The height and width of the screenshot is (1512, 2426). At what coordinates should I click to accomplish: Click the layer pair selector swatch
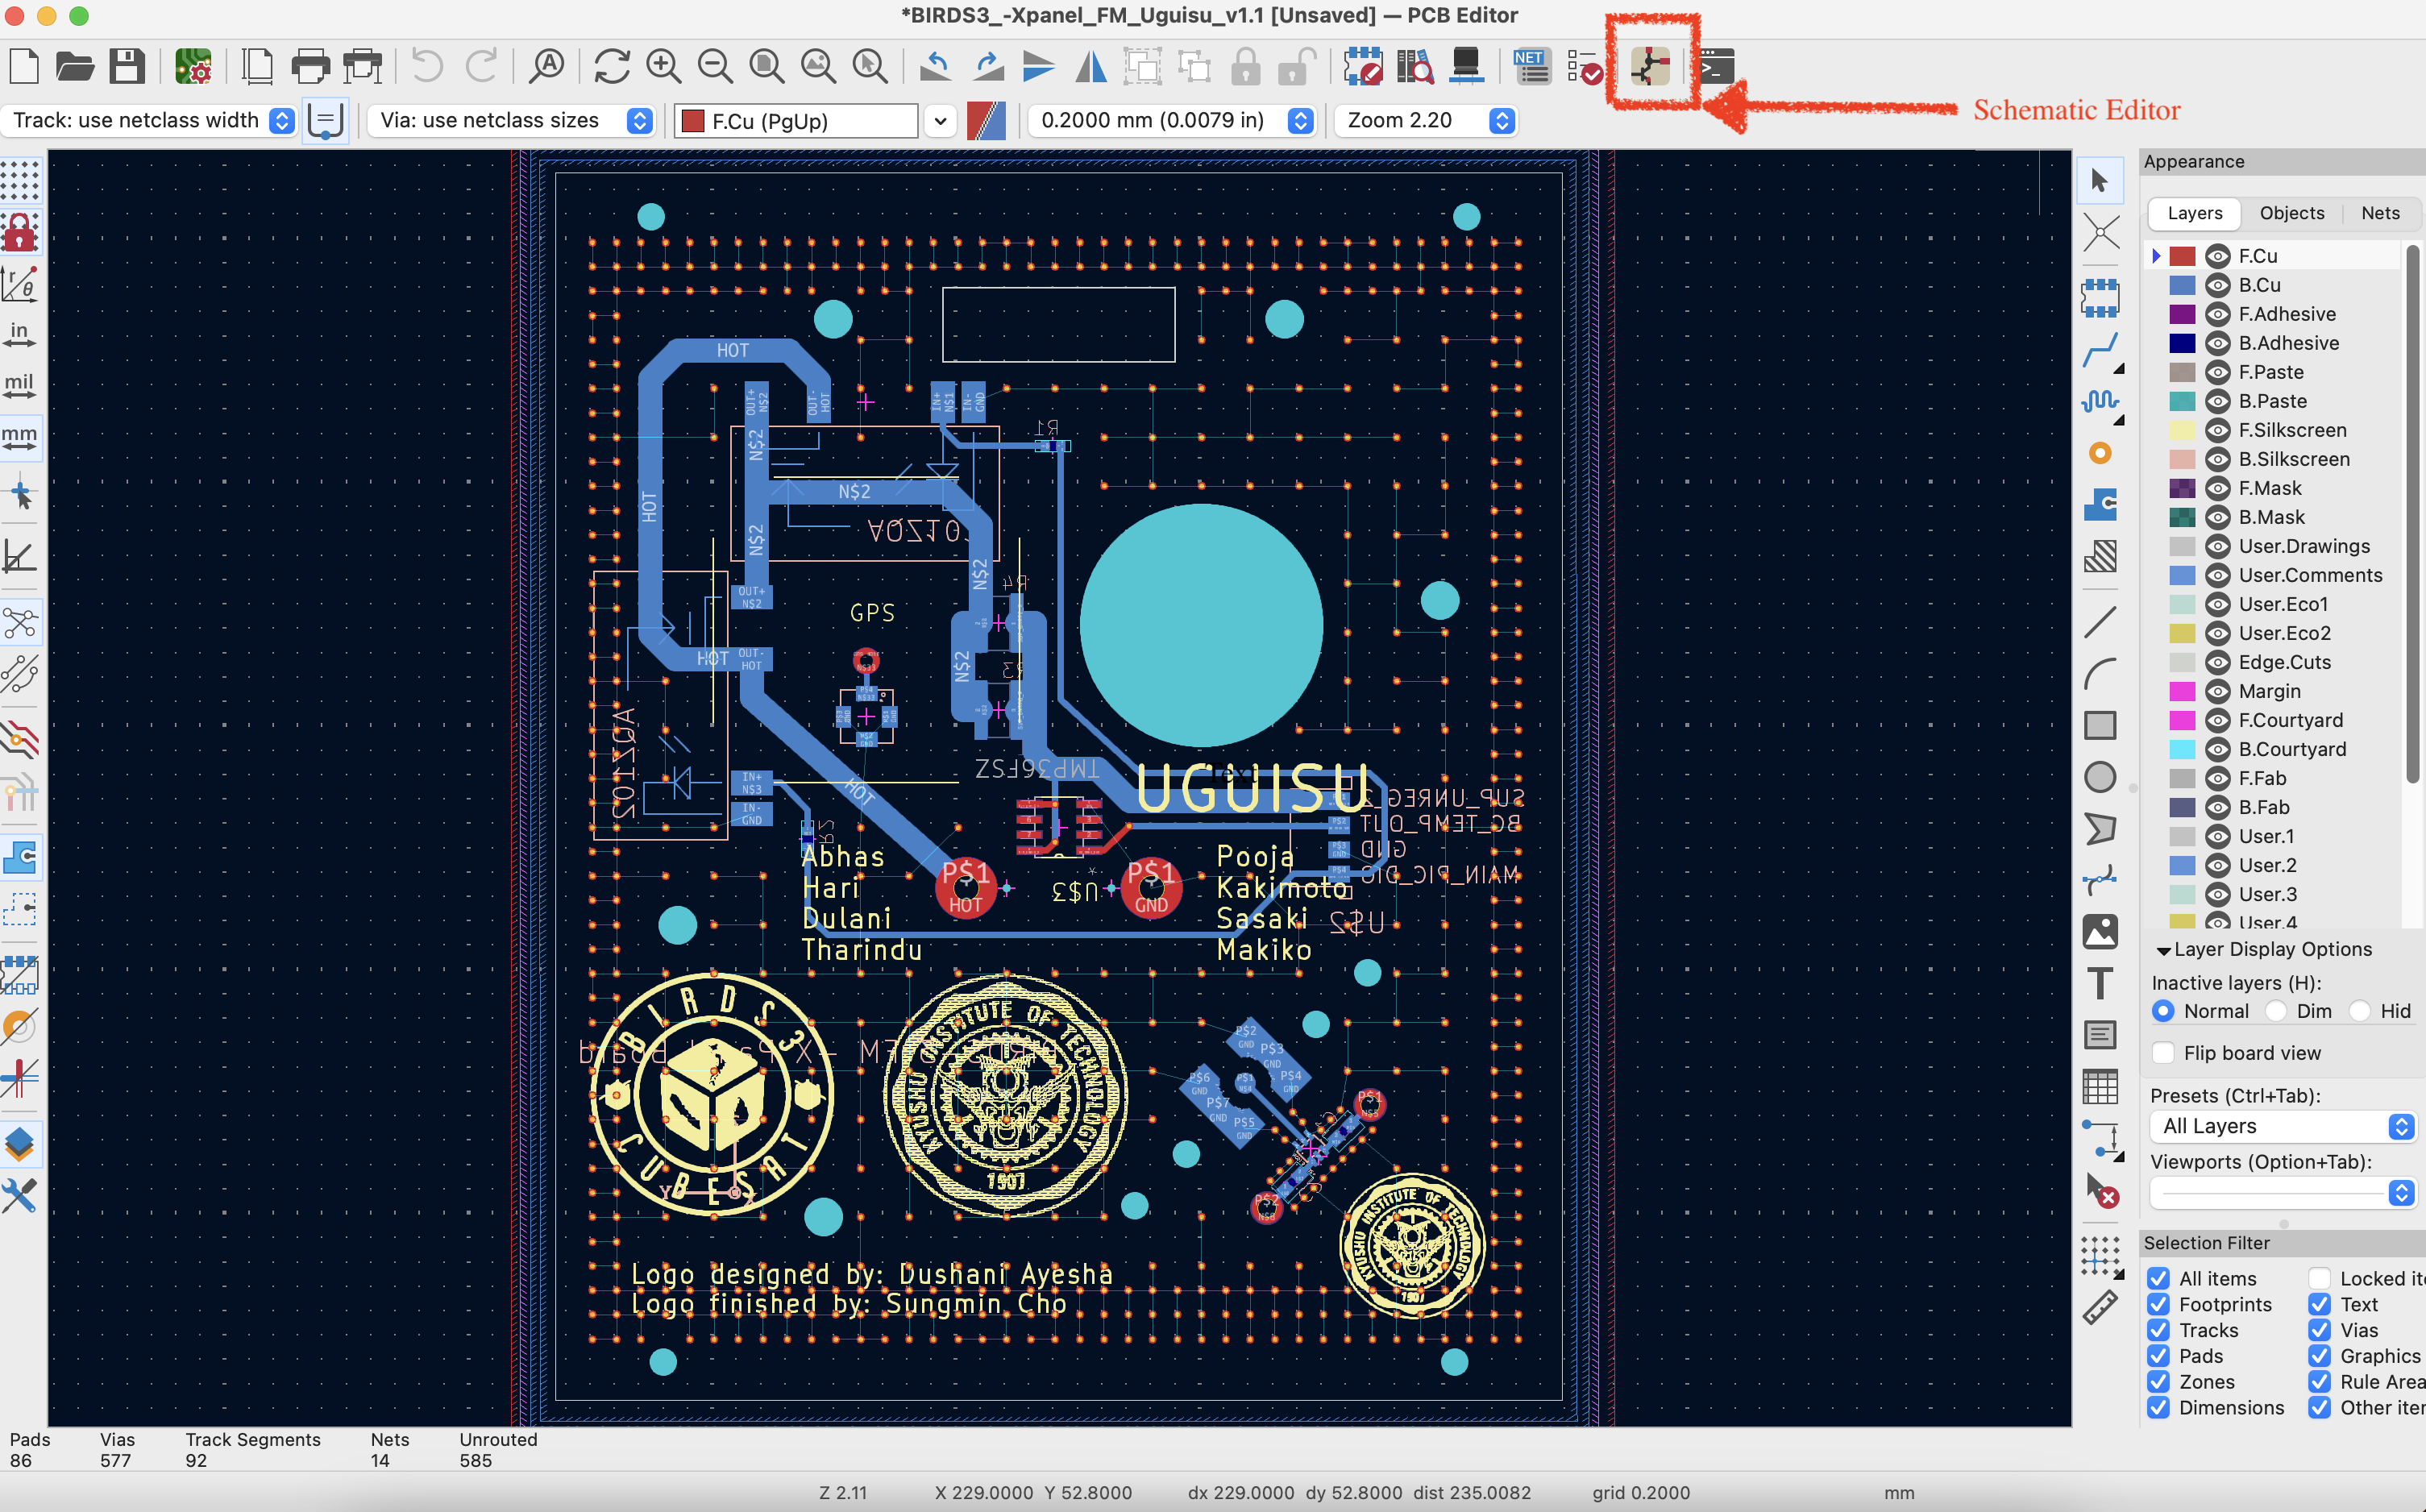[986, 121]
